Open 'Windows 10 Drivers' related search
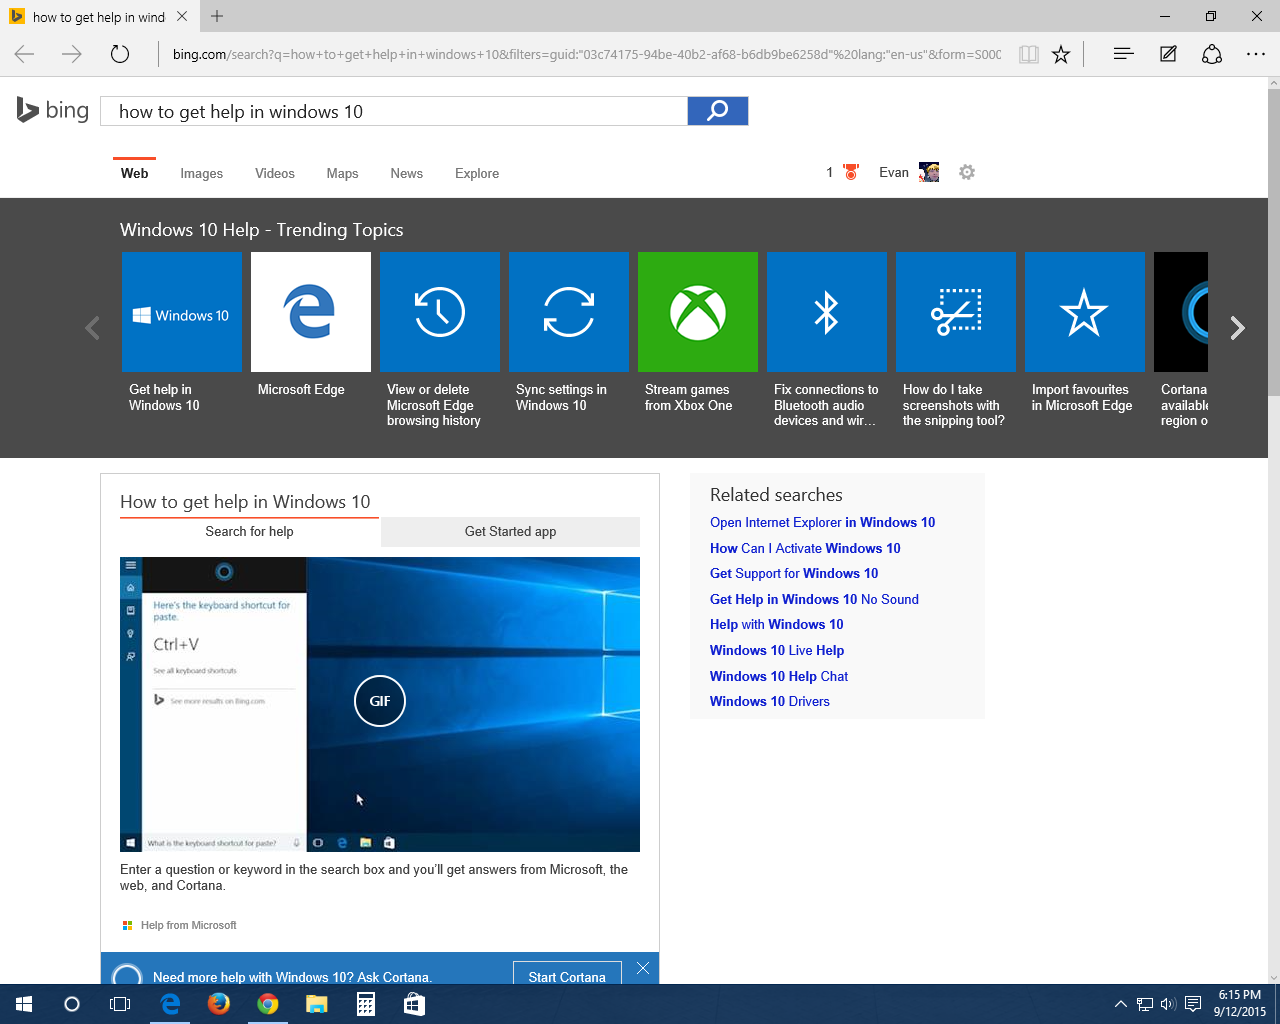 pyautogui.click(x=770, y=701)
